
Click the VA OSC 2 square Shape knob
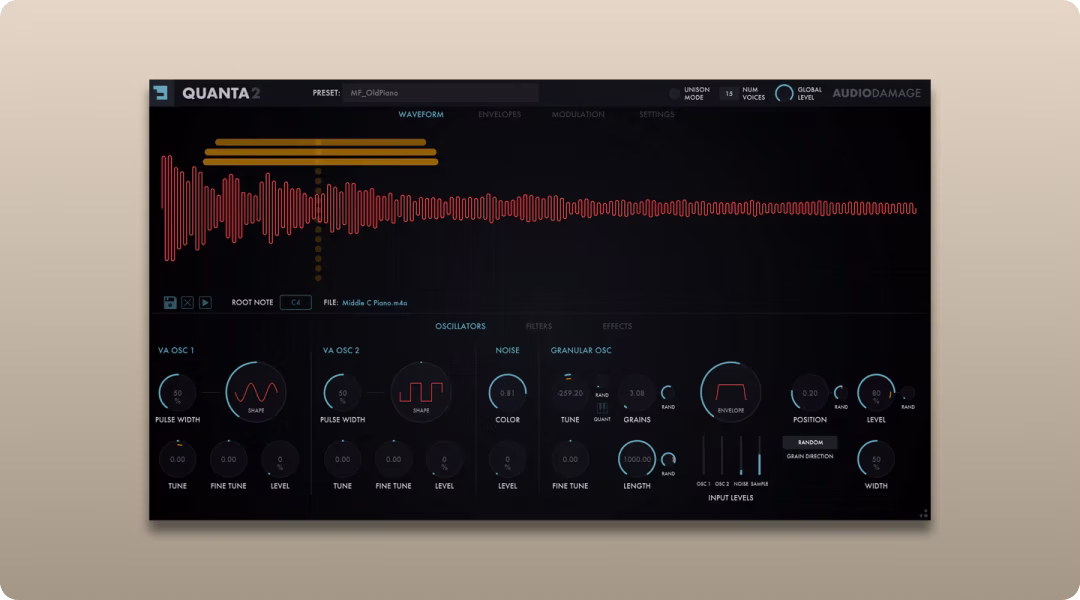[x=421, y=392]
